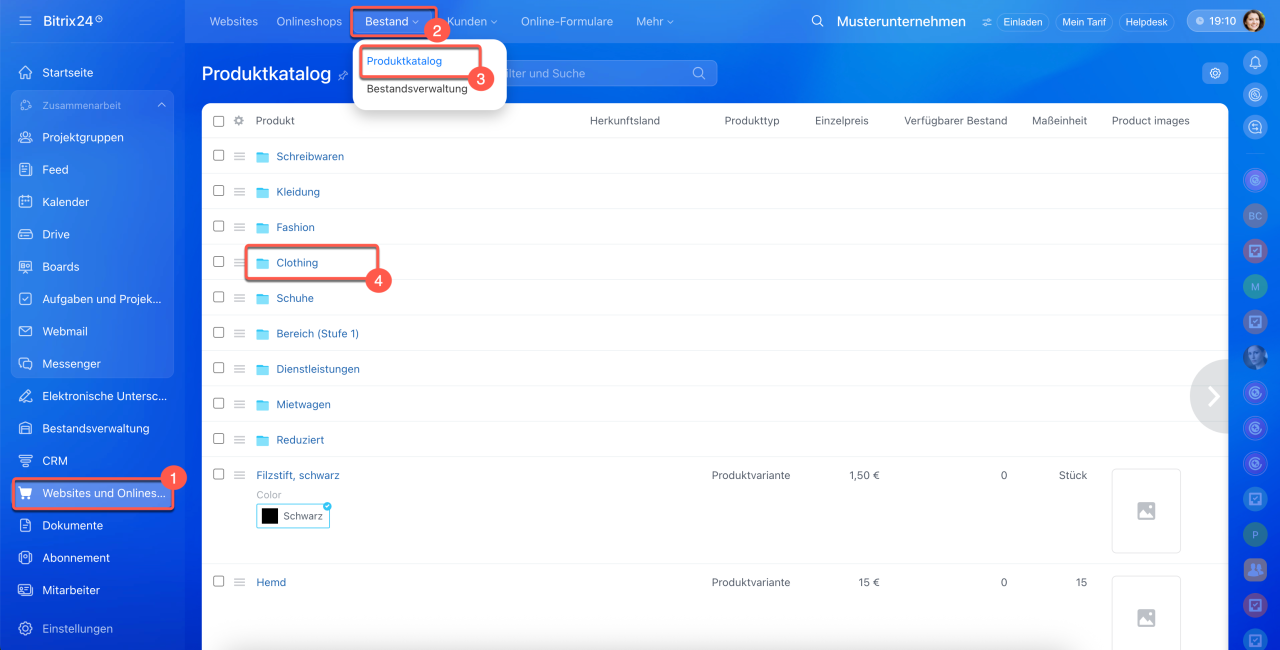Sort by Verfügbarer Bestand column header
1280x650 pixels.
pyautogui.click(x=955, y=121)
